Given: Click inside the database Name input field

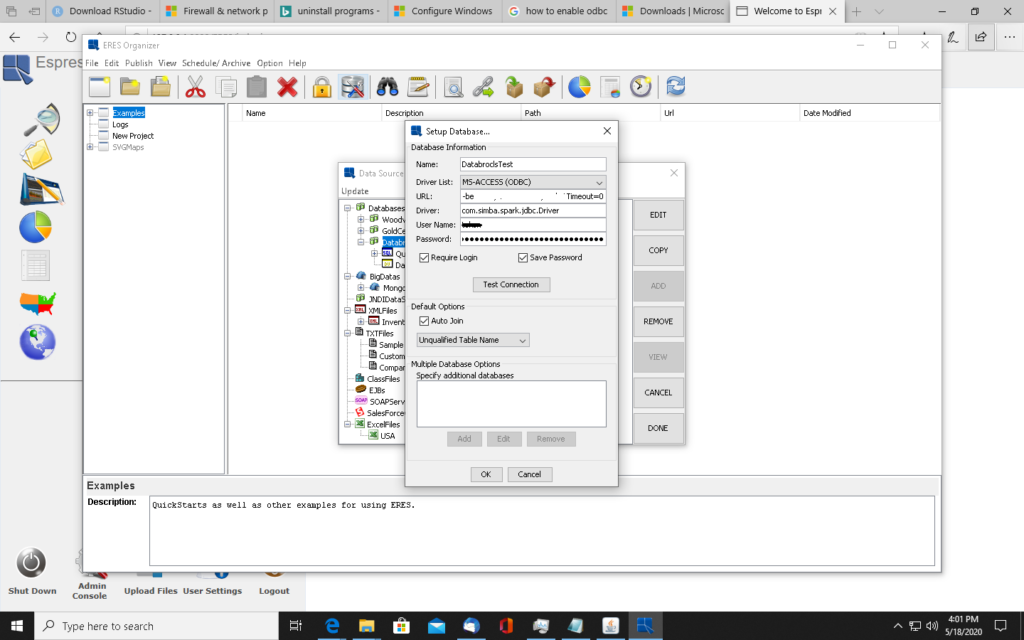Looking at the screenshot, I should click(x=533, y=163).
